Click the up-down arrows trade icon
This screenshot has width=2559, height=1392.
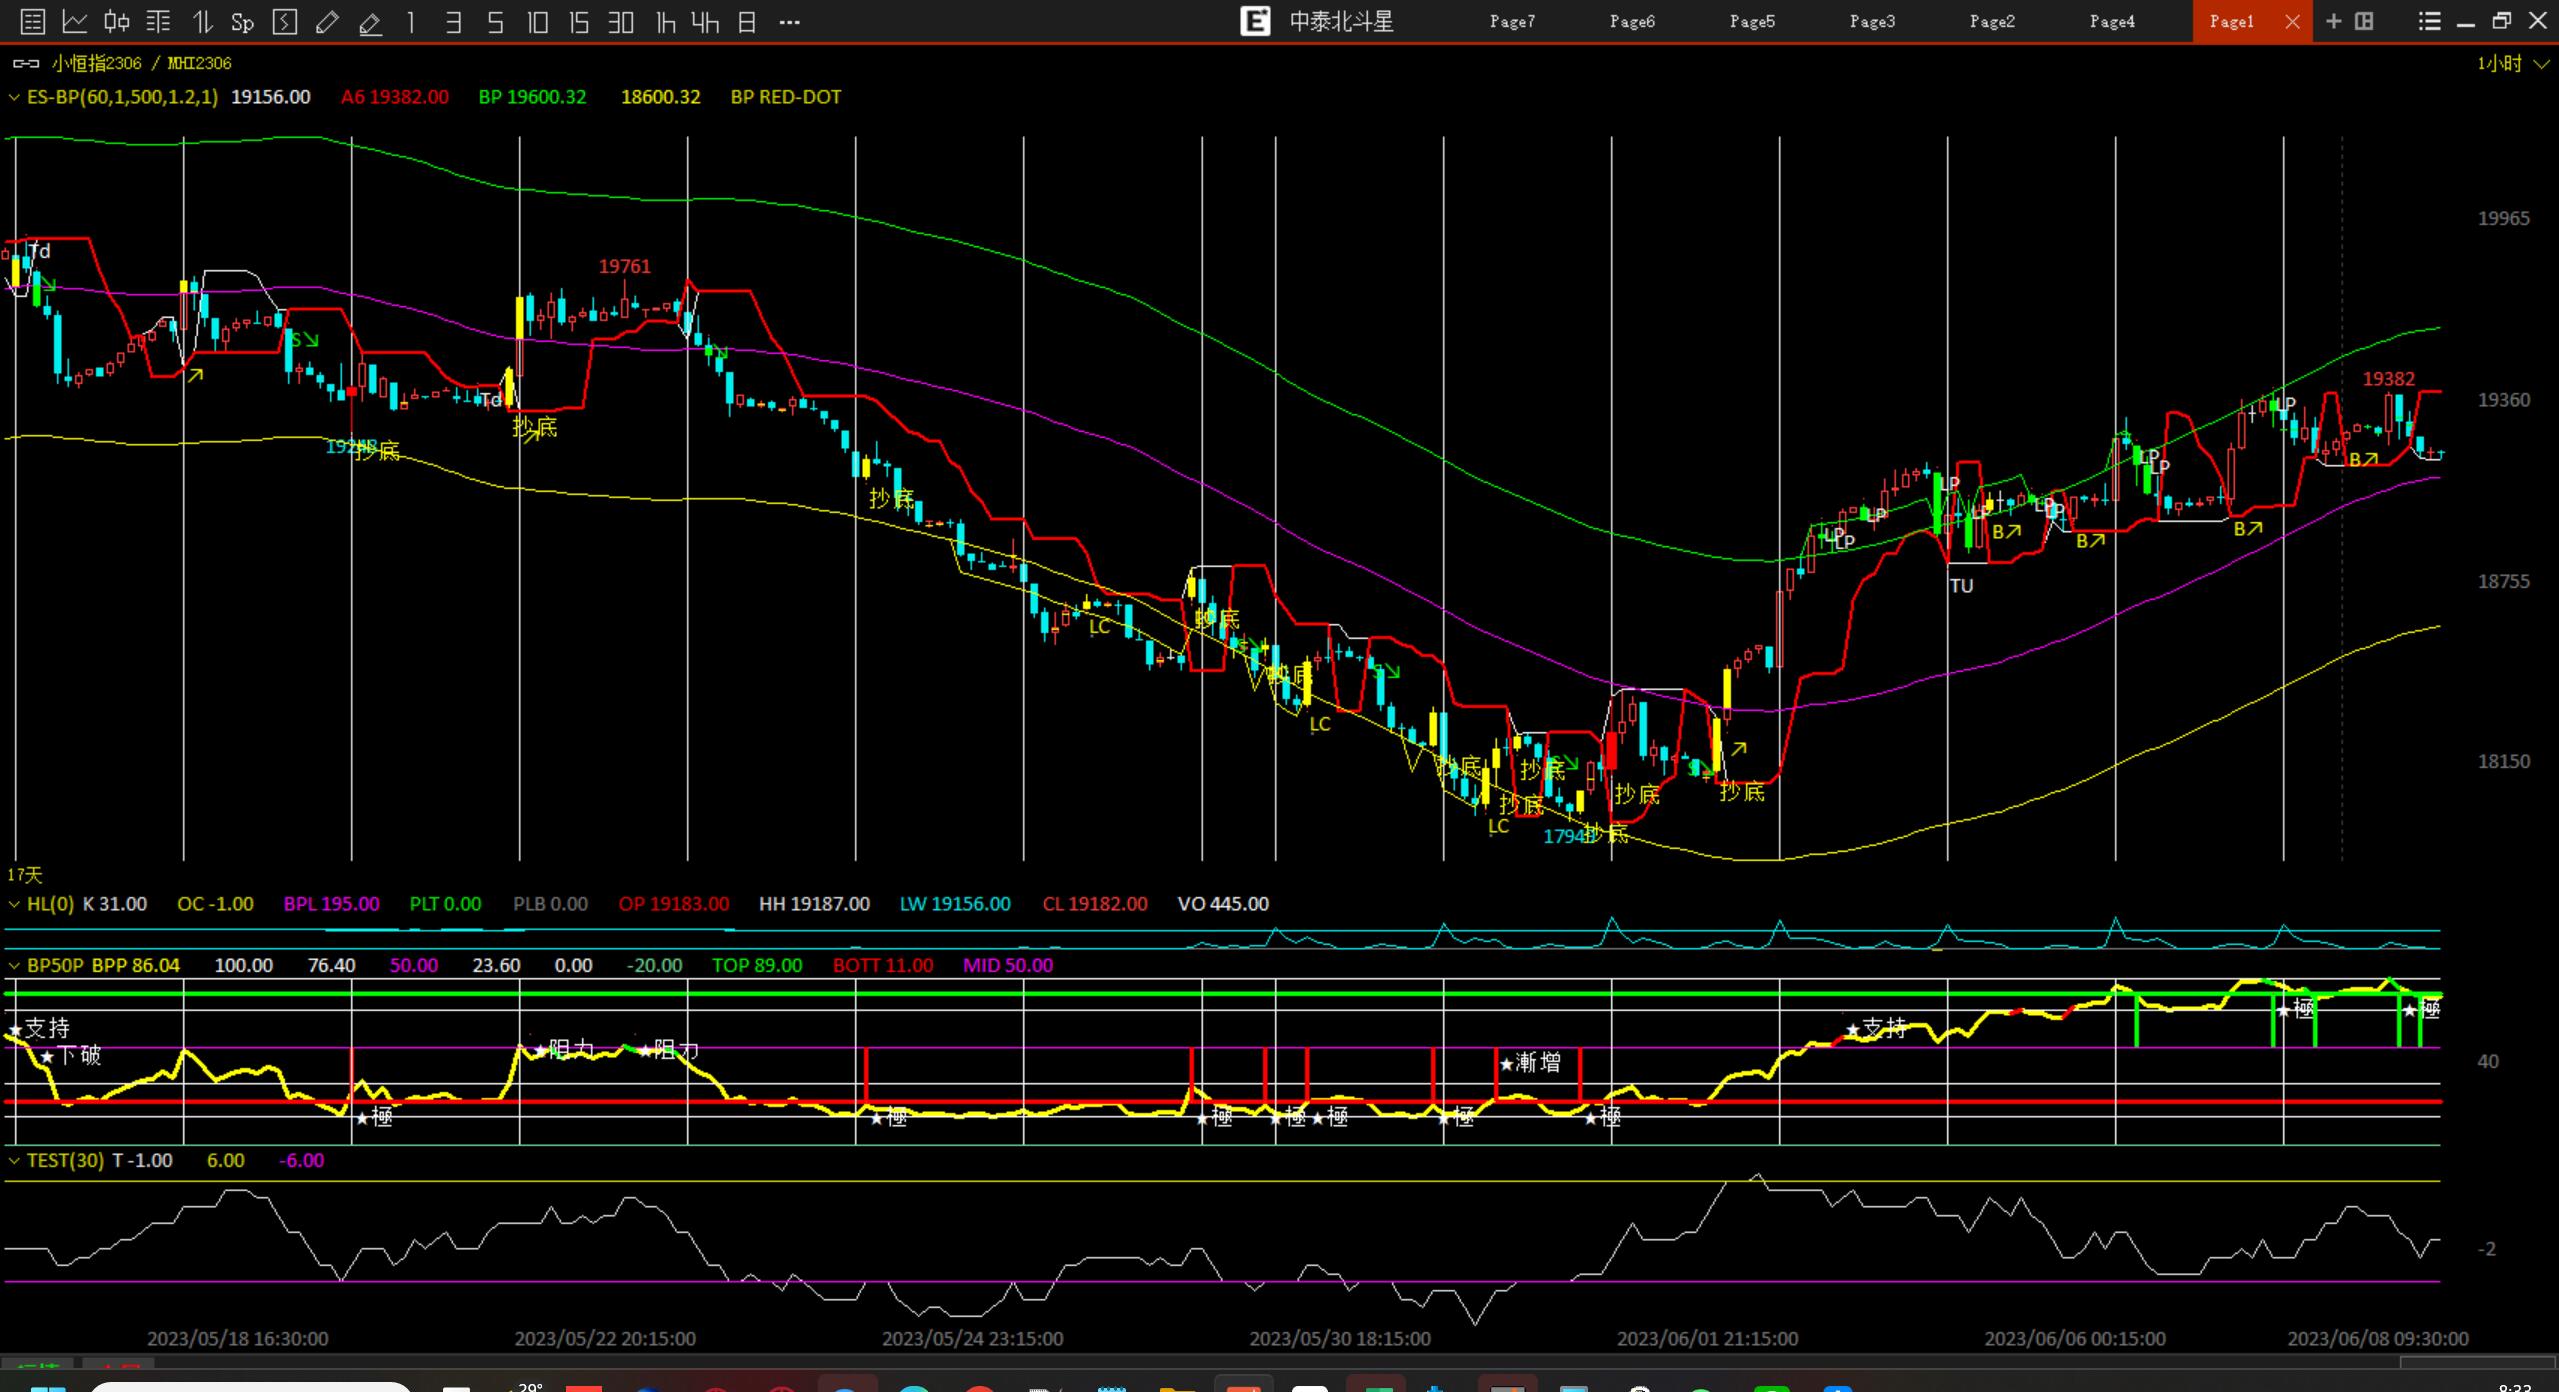click(x=202, y=22)
